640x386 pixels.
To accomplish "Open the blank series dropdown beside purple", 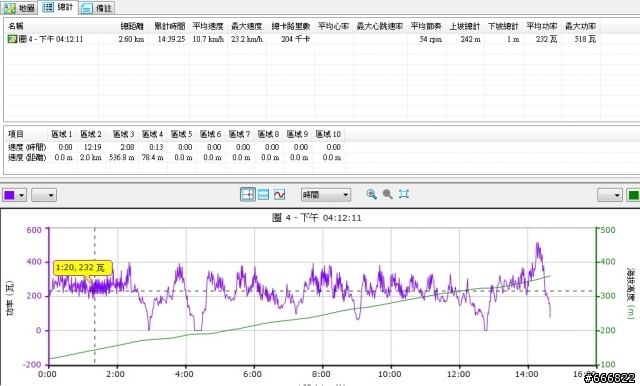I will (x=44, y=195).
